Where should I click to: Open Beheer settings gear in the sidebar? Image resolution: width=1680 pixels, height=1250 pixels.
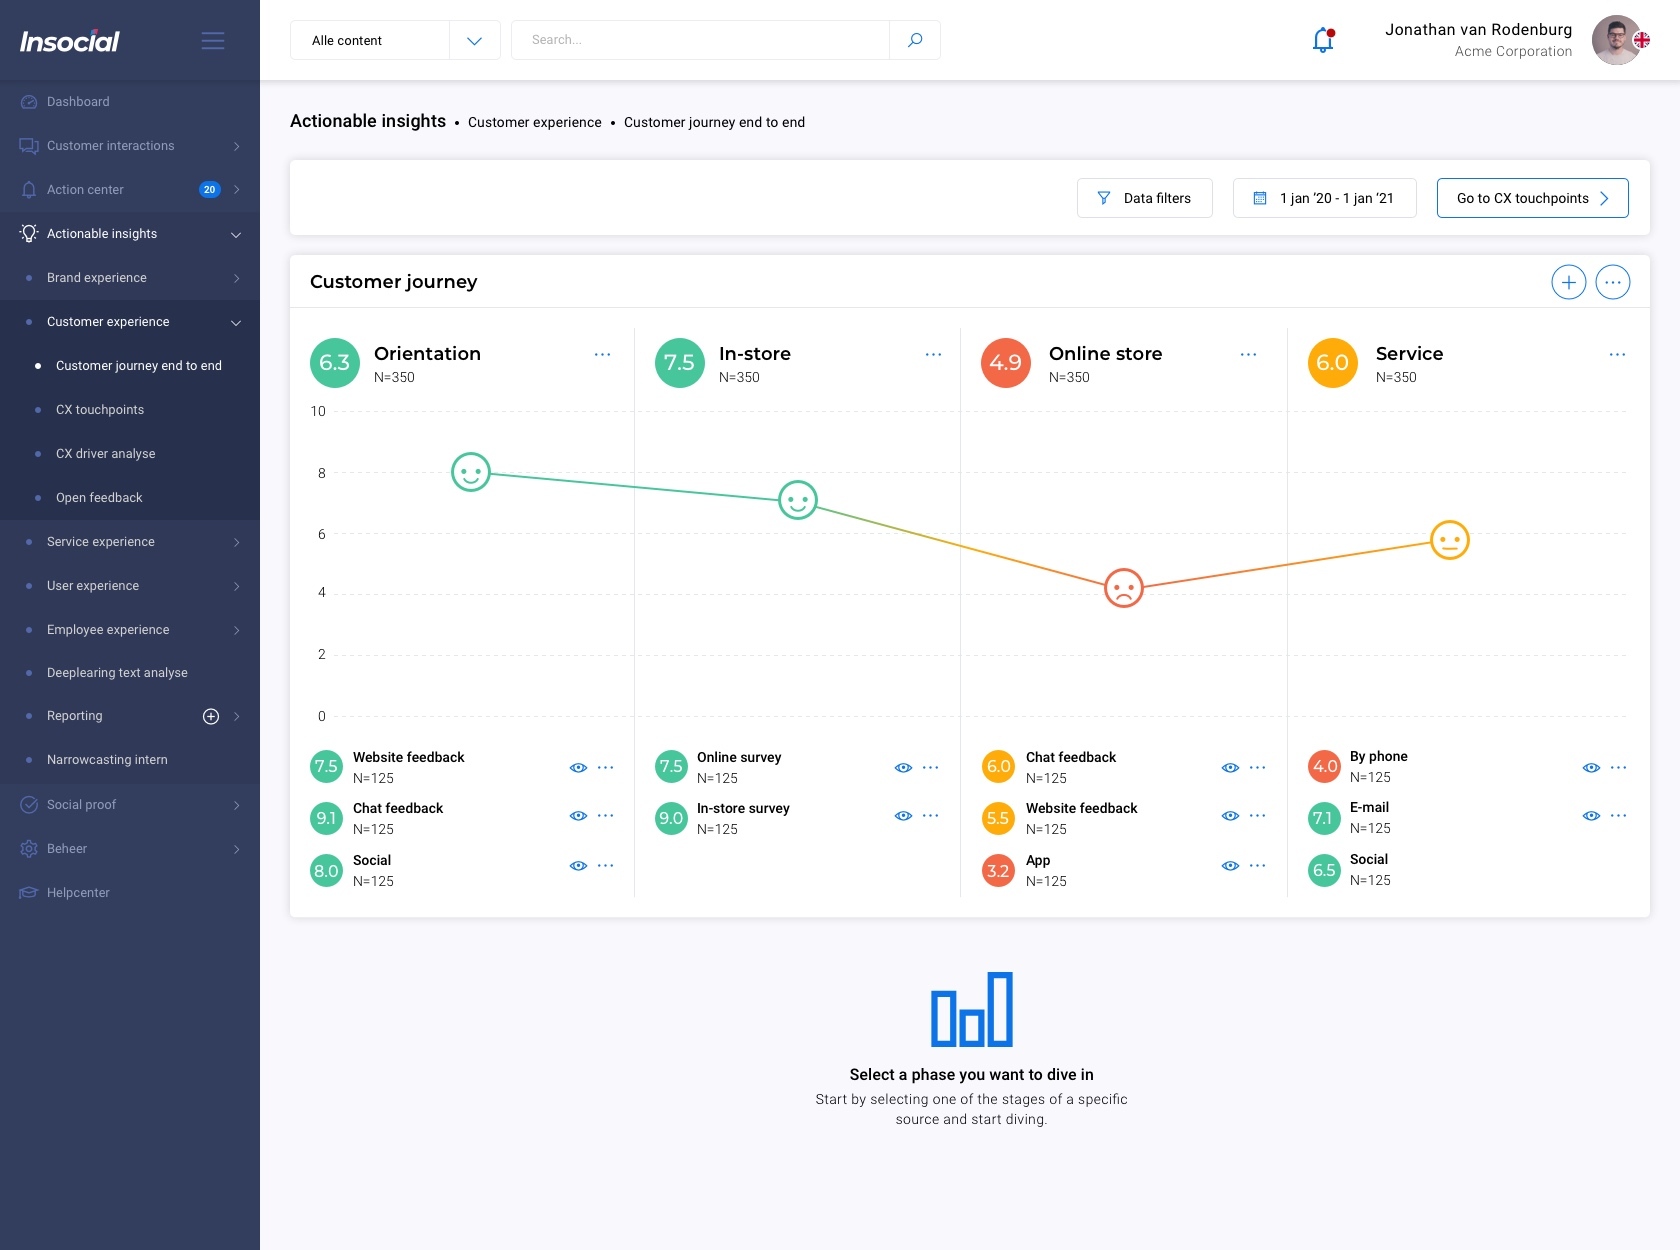[27, 848]
